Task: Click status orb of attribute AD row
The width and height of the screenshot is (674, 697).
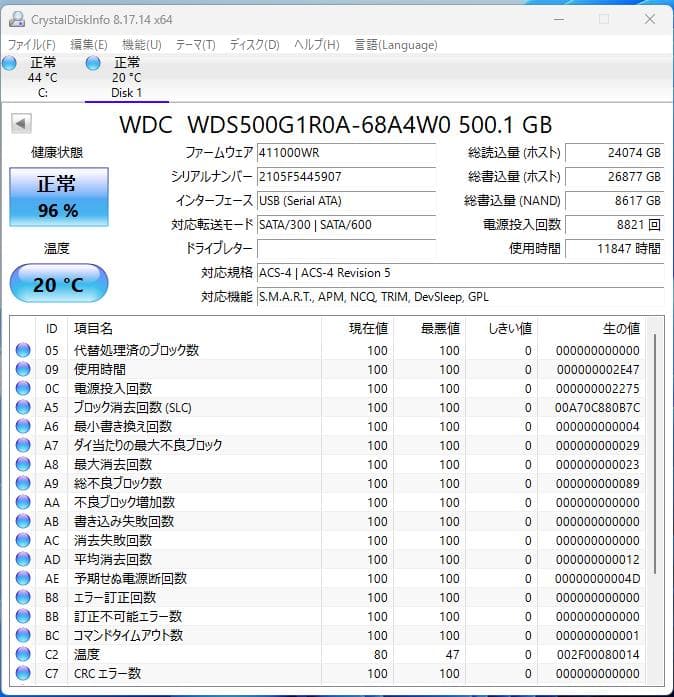Action: pyautogui.click(x=23, y=559)
